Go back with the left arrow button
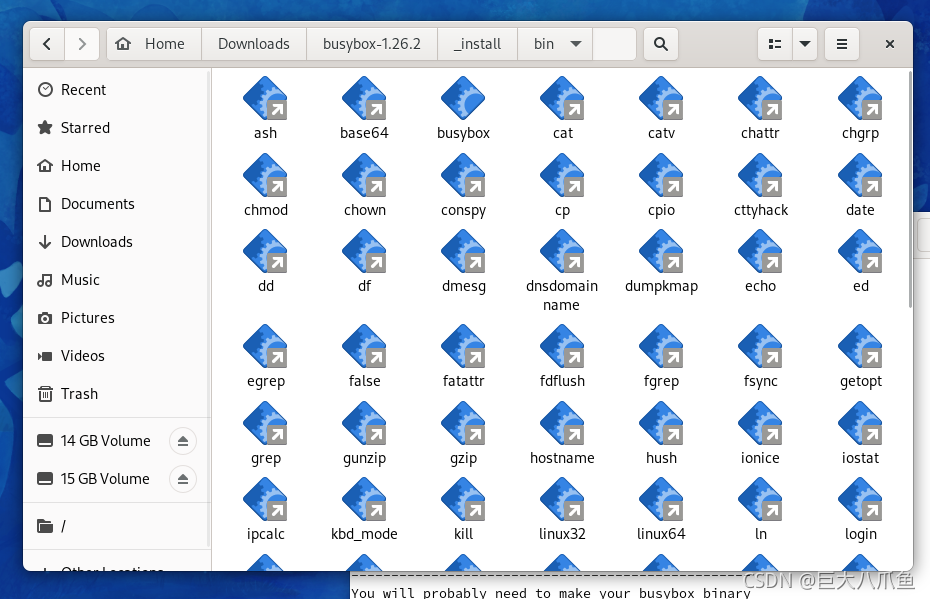The image size is (930, 599). click(x=47, y=44)
